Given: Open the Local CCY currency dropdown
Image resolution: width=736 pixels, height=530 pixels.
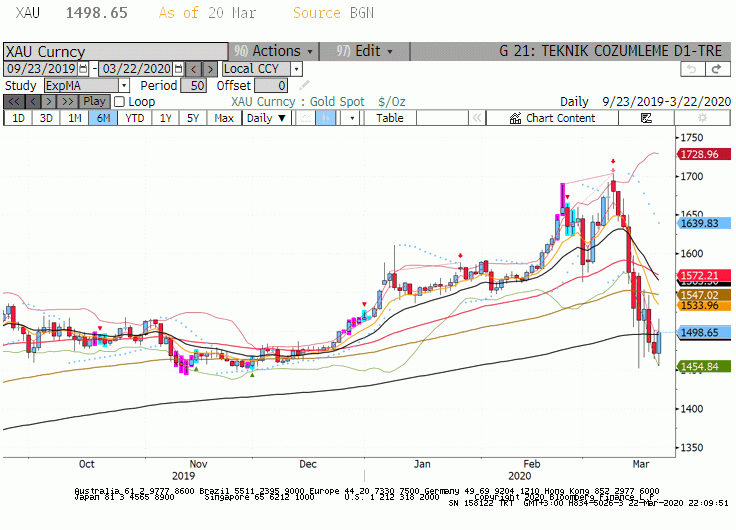Looking at the screenshot, I should [296, 69].
